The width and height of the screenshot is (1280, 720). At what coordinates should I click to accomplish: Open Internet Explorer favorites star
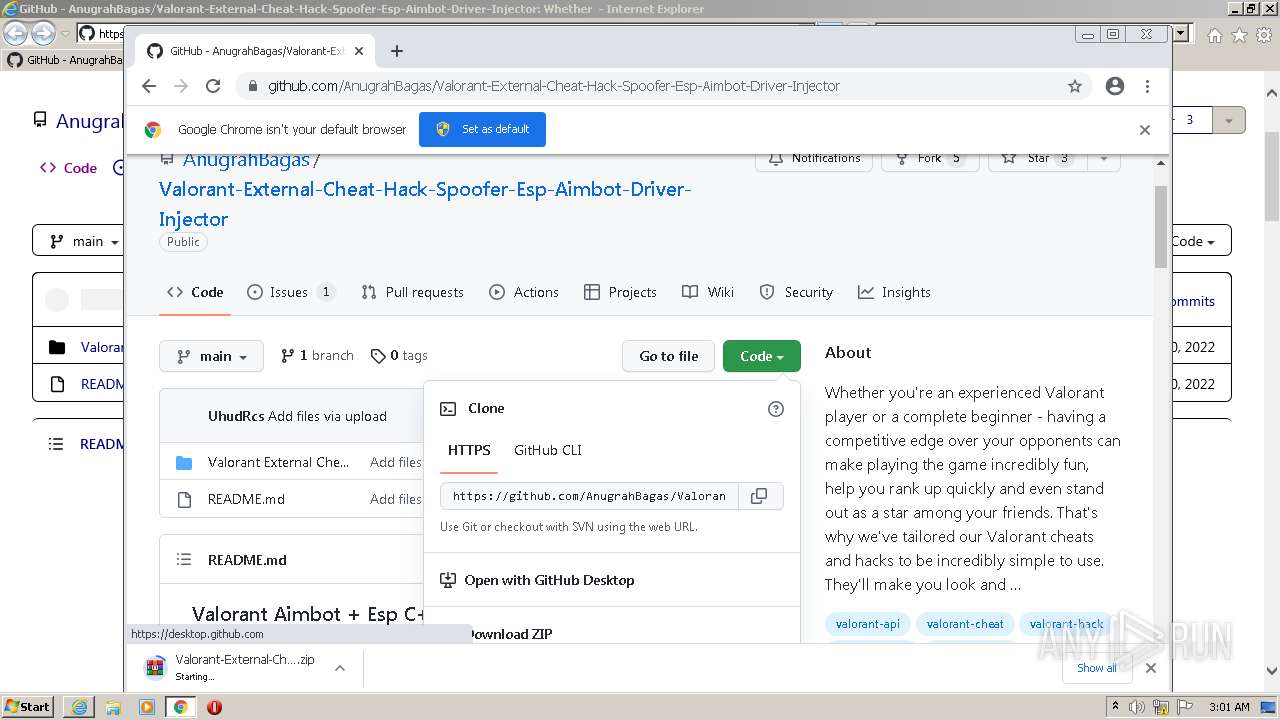click(x=1239, y=35)
